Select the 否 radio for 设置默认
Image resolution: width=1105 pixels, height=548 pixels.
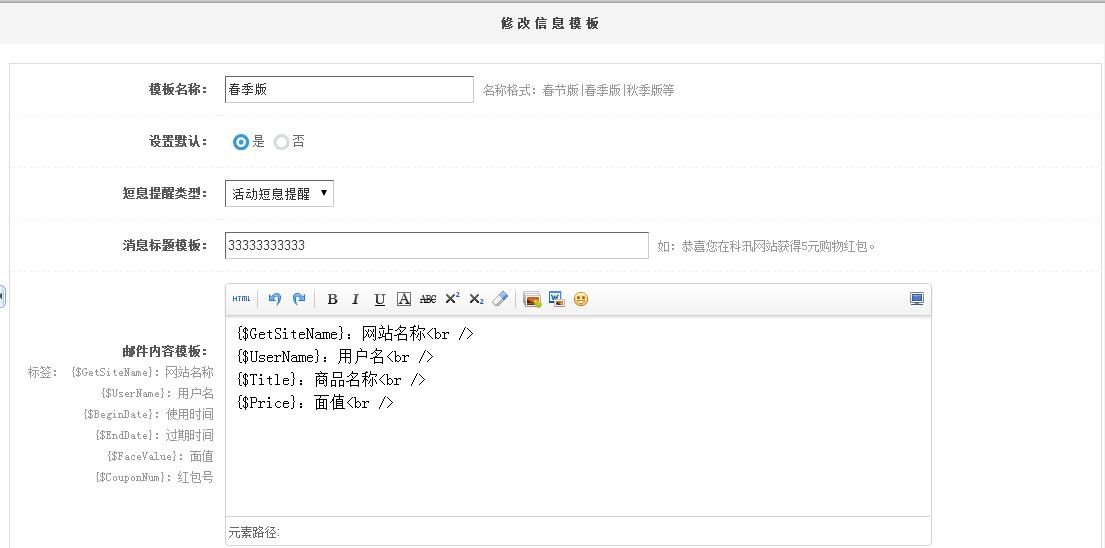click(281, 142)
